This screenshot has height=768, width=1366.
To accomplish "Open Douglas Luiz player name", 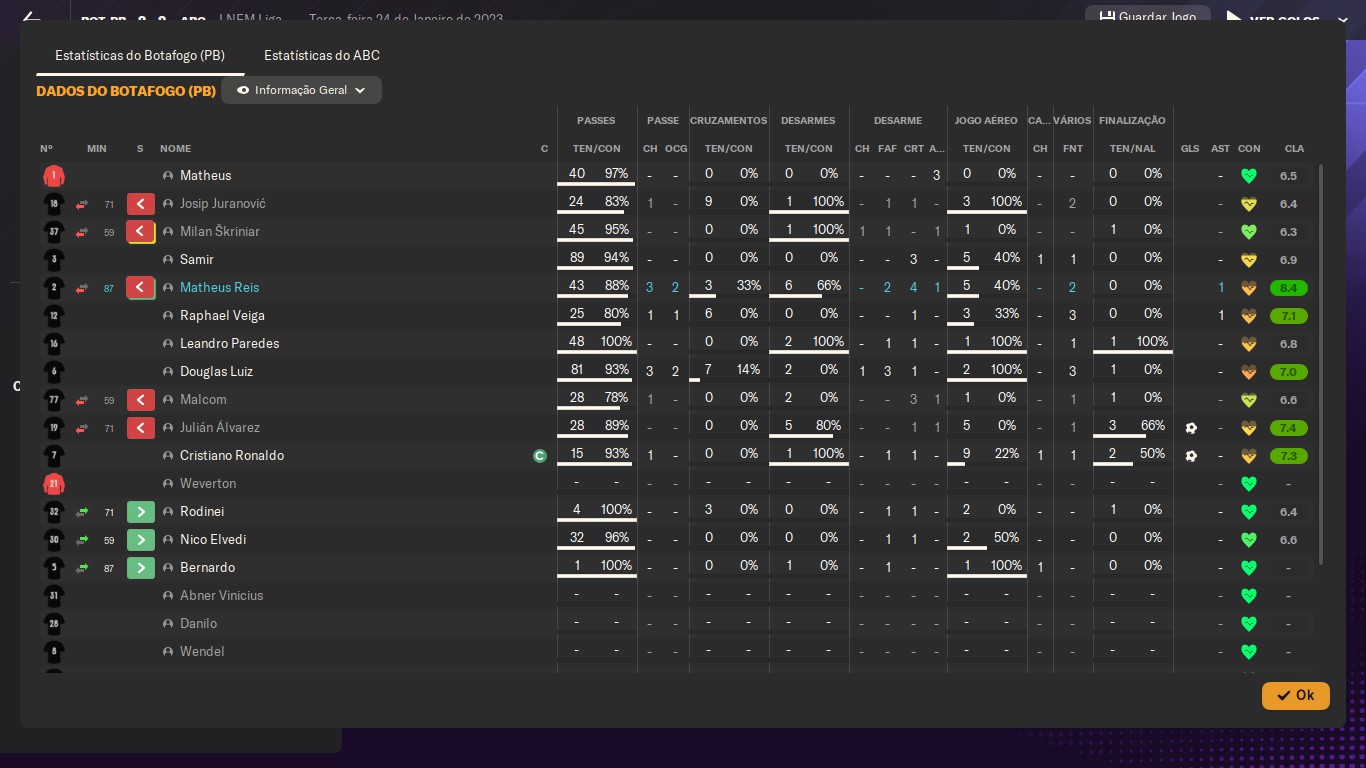I will click(x=216, y=372).
